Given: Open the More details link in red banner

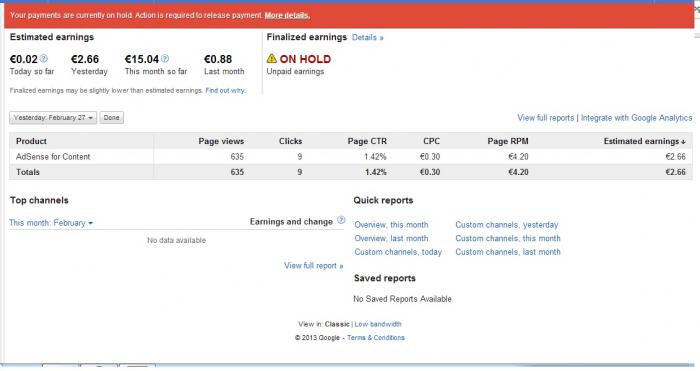Looking at the screenshot, I should point(287,15).
